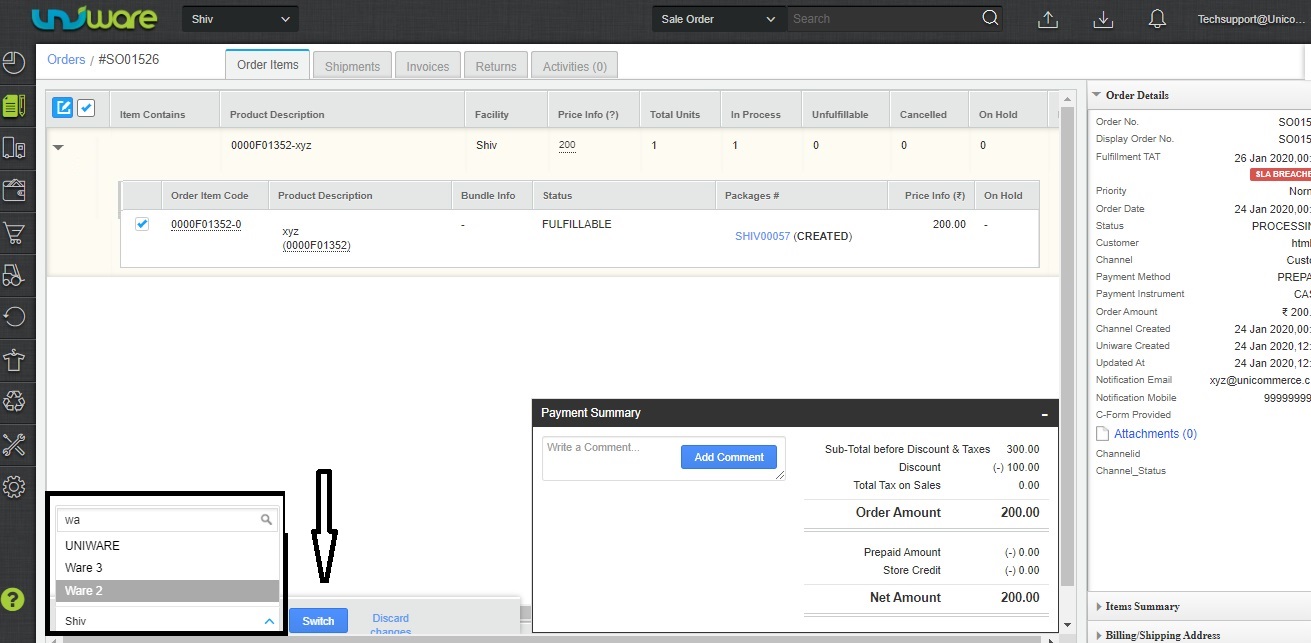Screen dimensions: 1311x643
Task: Click the Switch button
Action: [318, 621]
